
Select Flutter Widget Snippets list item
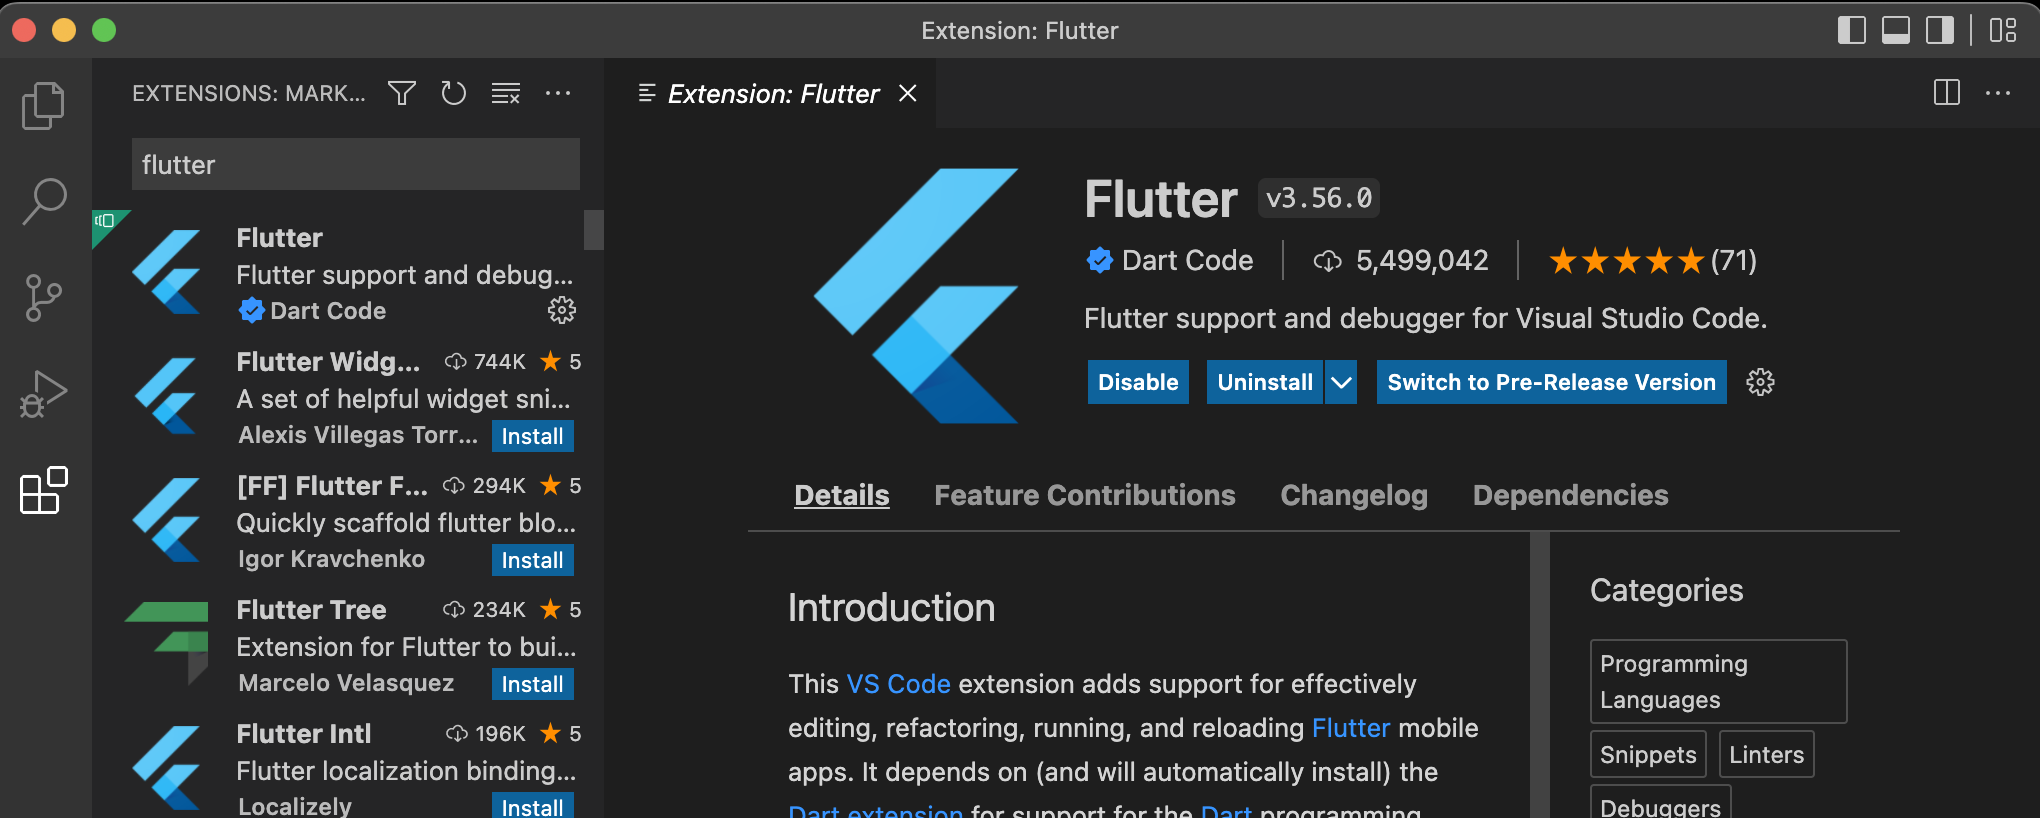click(340, 398)
